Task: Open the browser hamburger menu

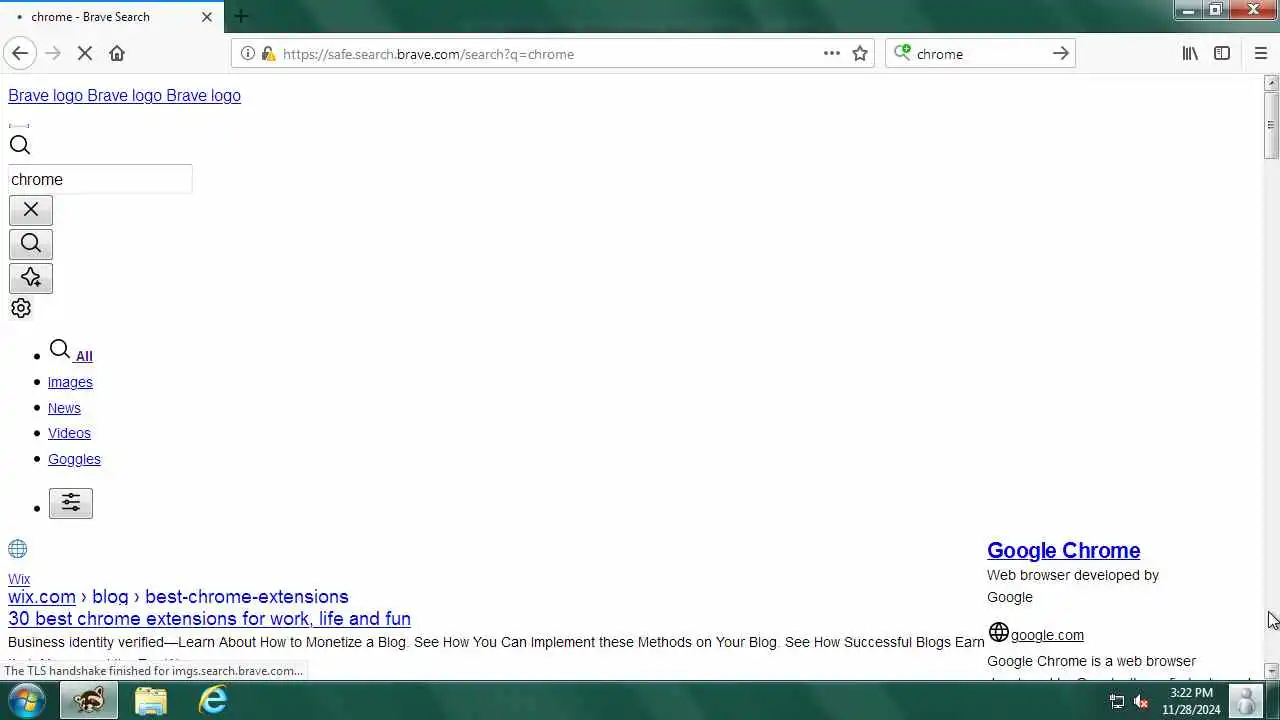Action: tap(1260, 53)
